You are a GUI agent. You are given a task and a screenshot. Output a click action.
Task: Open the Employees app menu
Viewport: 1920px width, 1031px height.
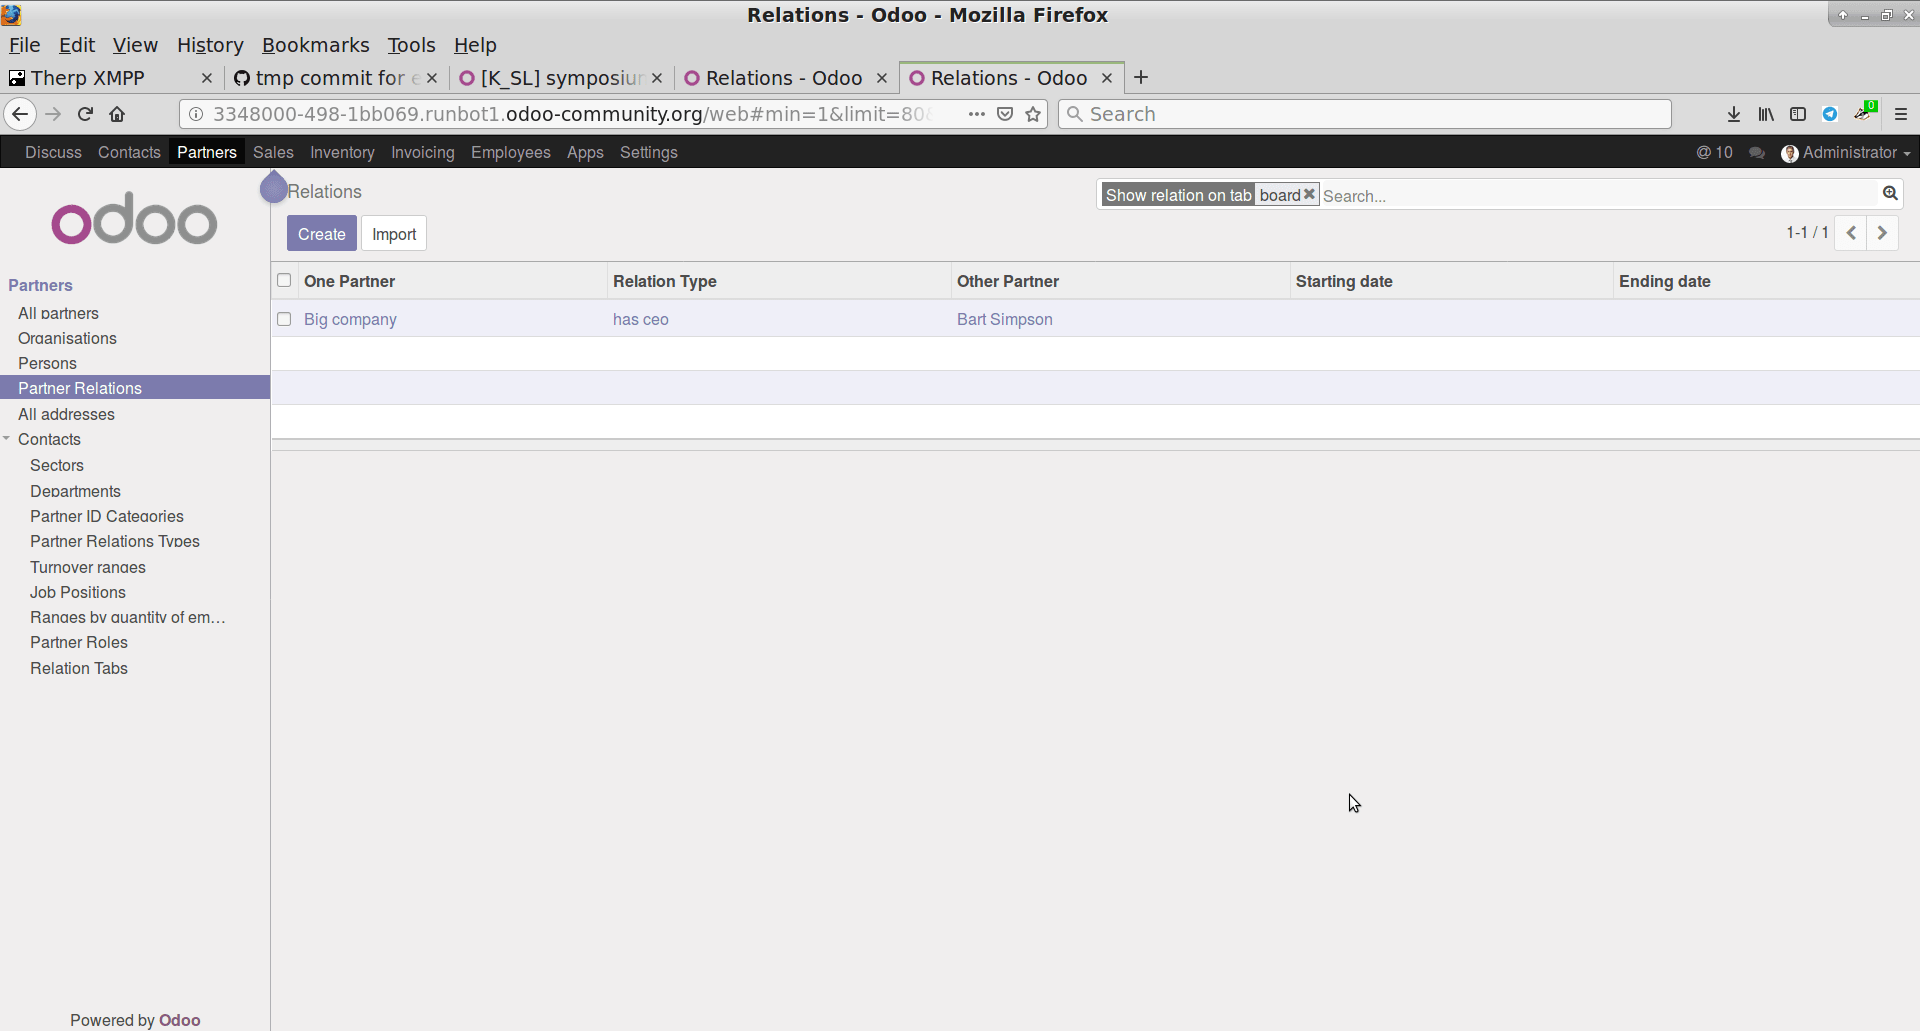coord(510,152)
